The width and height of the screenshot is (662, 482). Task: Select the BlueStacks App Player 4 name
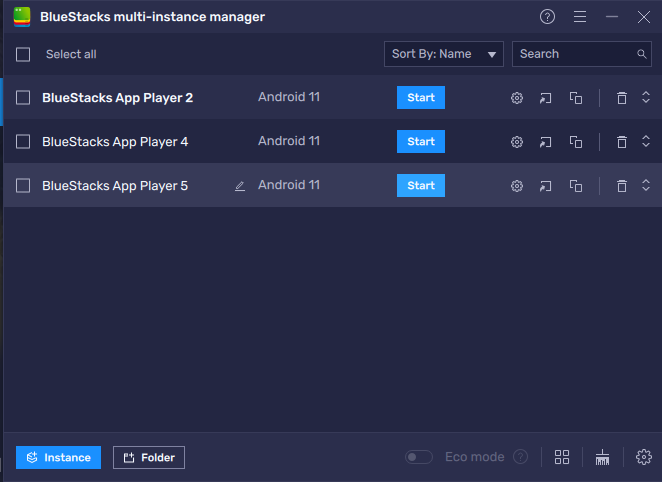click(x=115, y=142)
